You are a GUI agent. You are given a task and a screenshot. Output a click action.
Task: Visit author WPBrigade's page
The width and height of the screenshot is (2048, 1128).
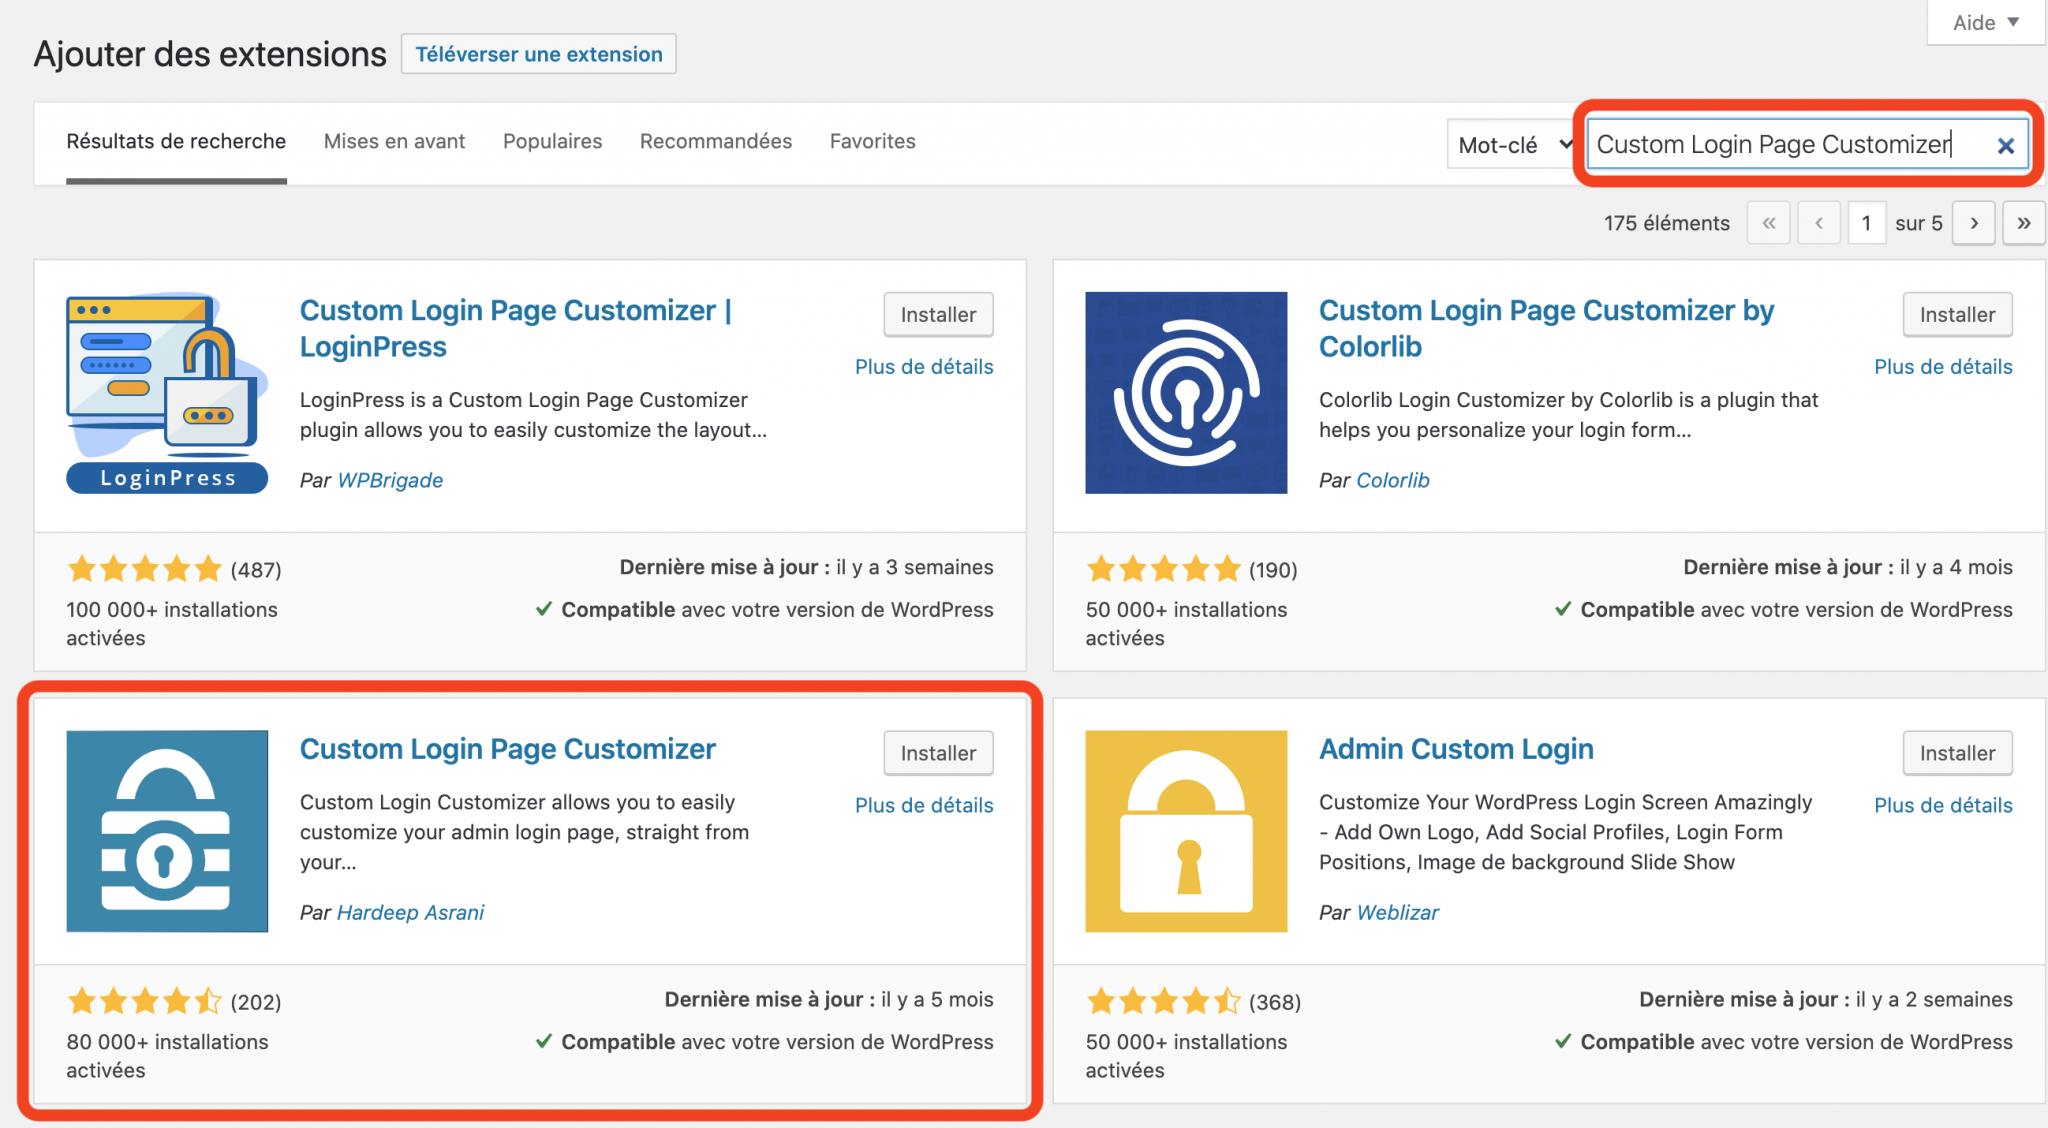[x=390, y=480]
